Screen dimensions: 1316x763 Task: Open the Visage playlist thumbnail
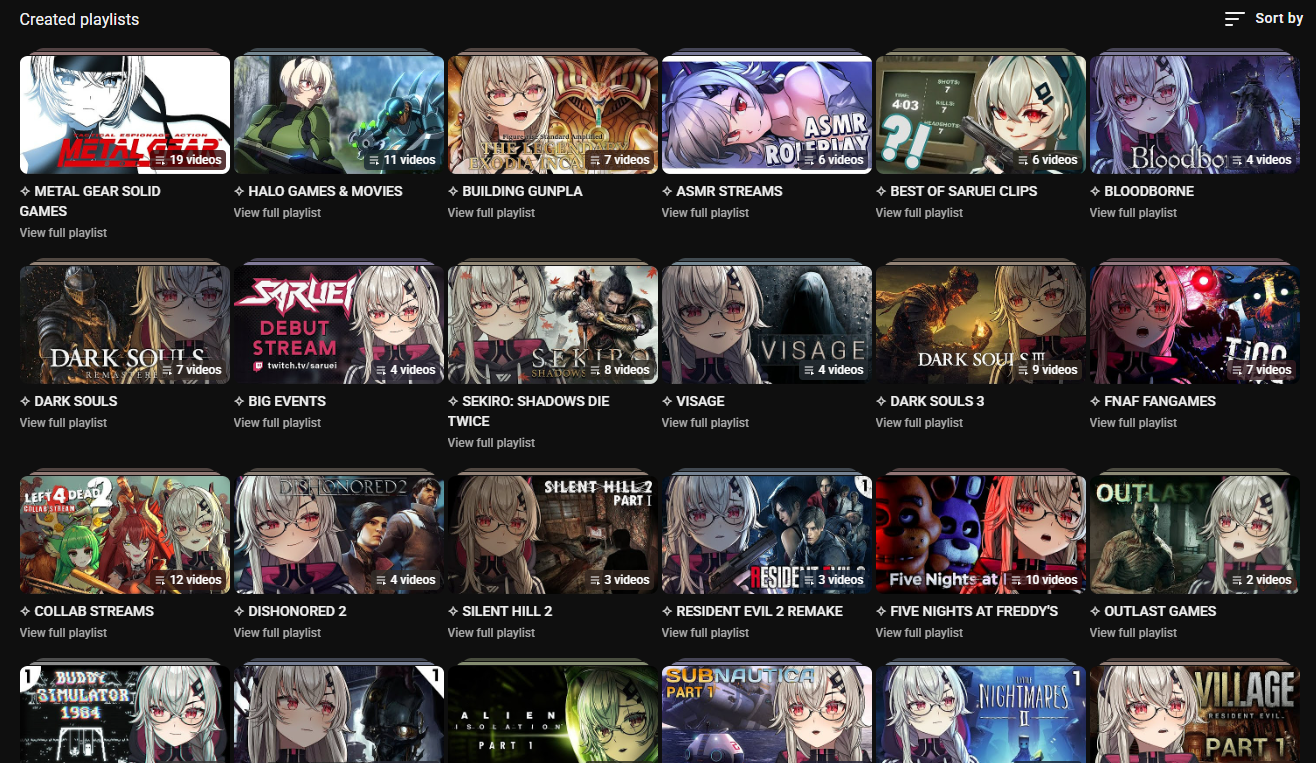pos(767,325)
